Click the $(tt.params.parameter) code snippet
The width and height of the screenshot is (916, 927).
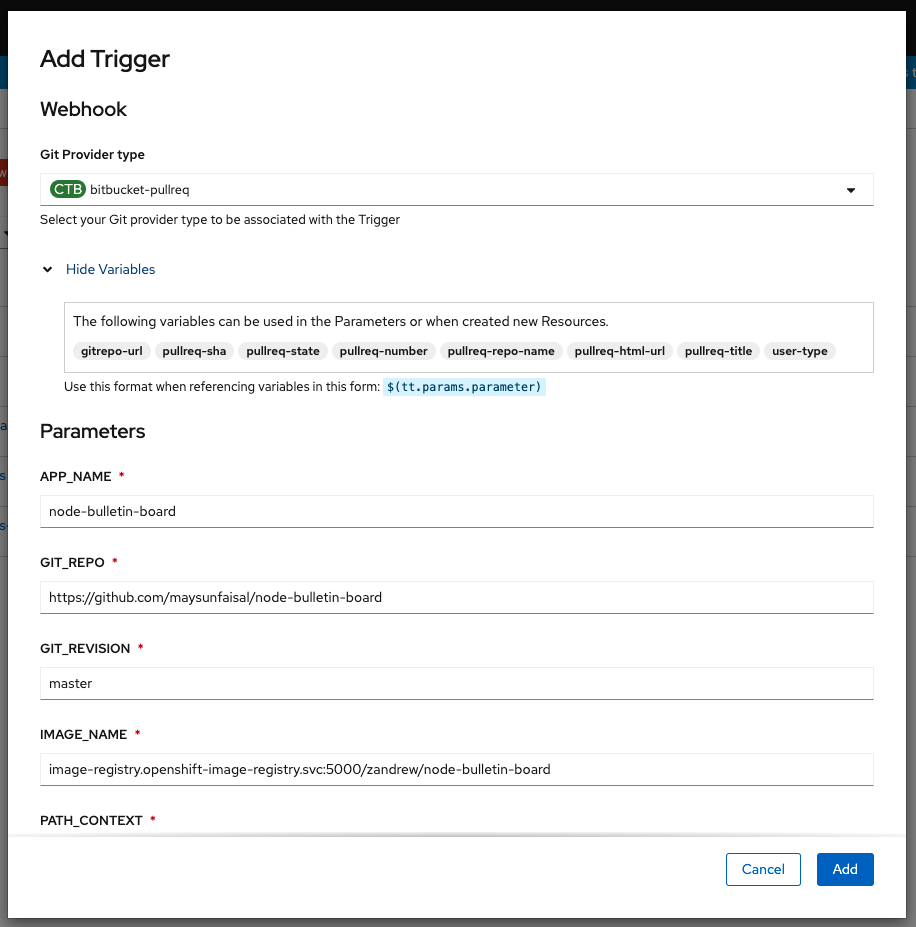pyautogui.click(x=464, y=387)
